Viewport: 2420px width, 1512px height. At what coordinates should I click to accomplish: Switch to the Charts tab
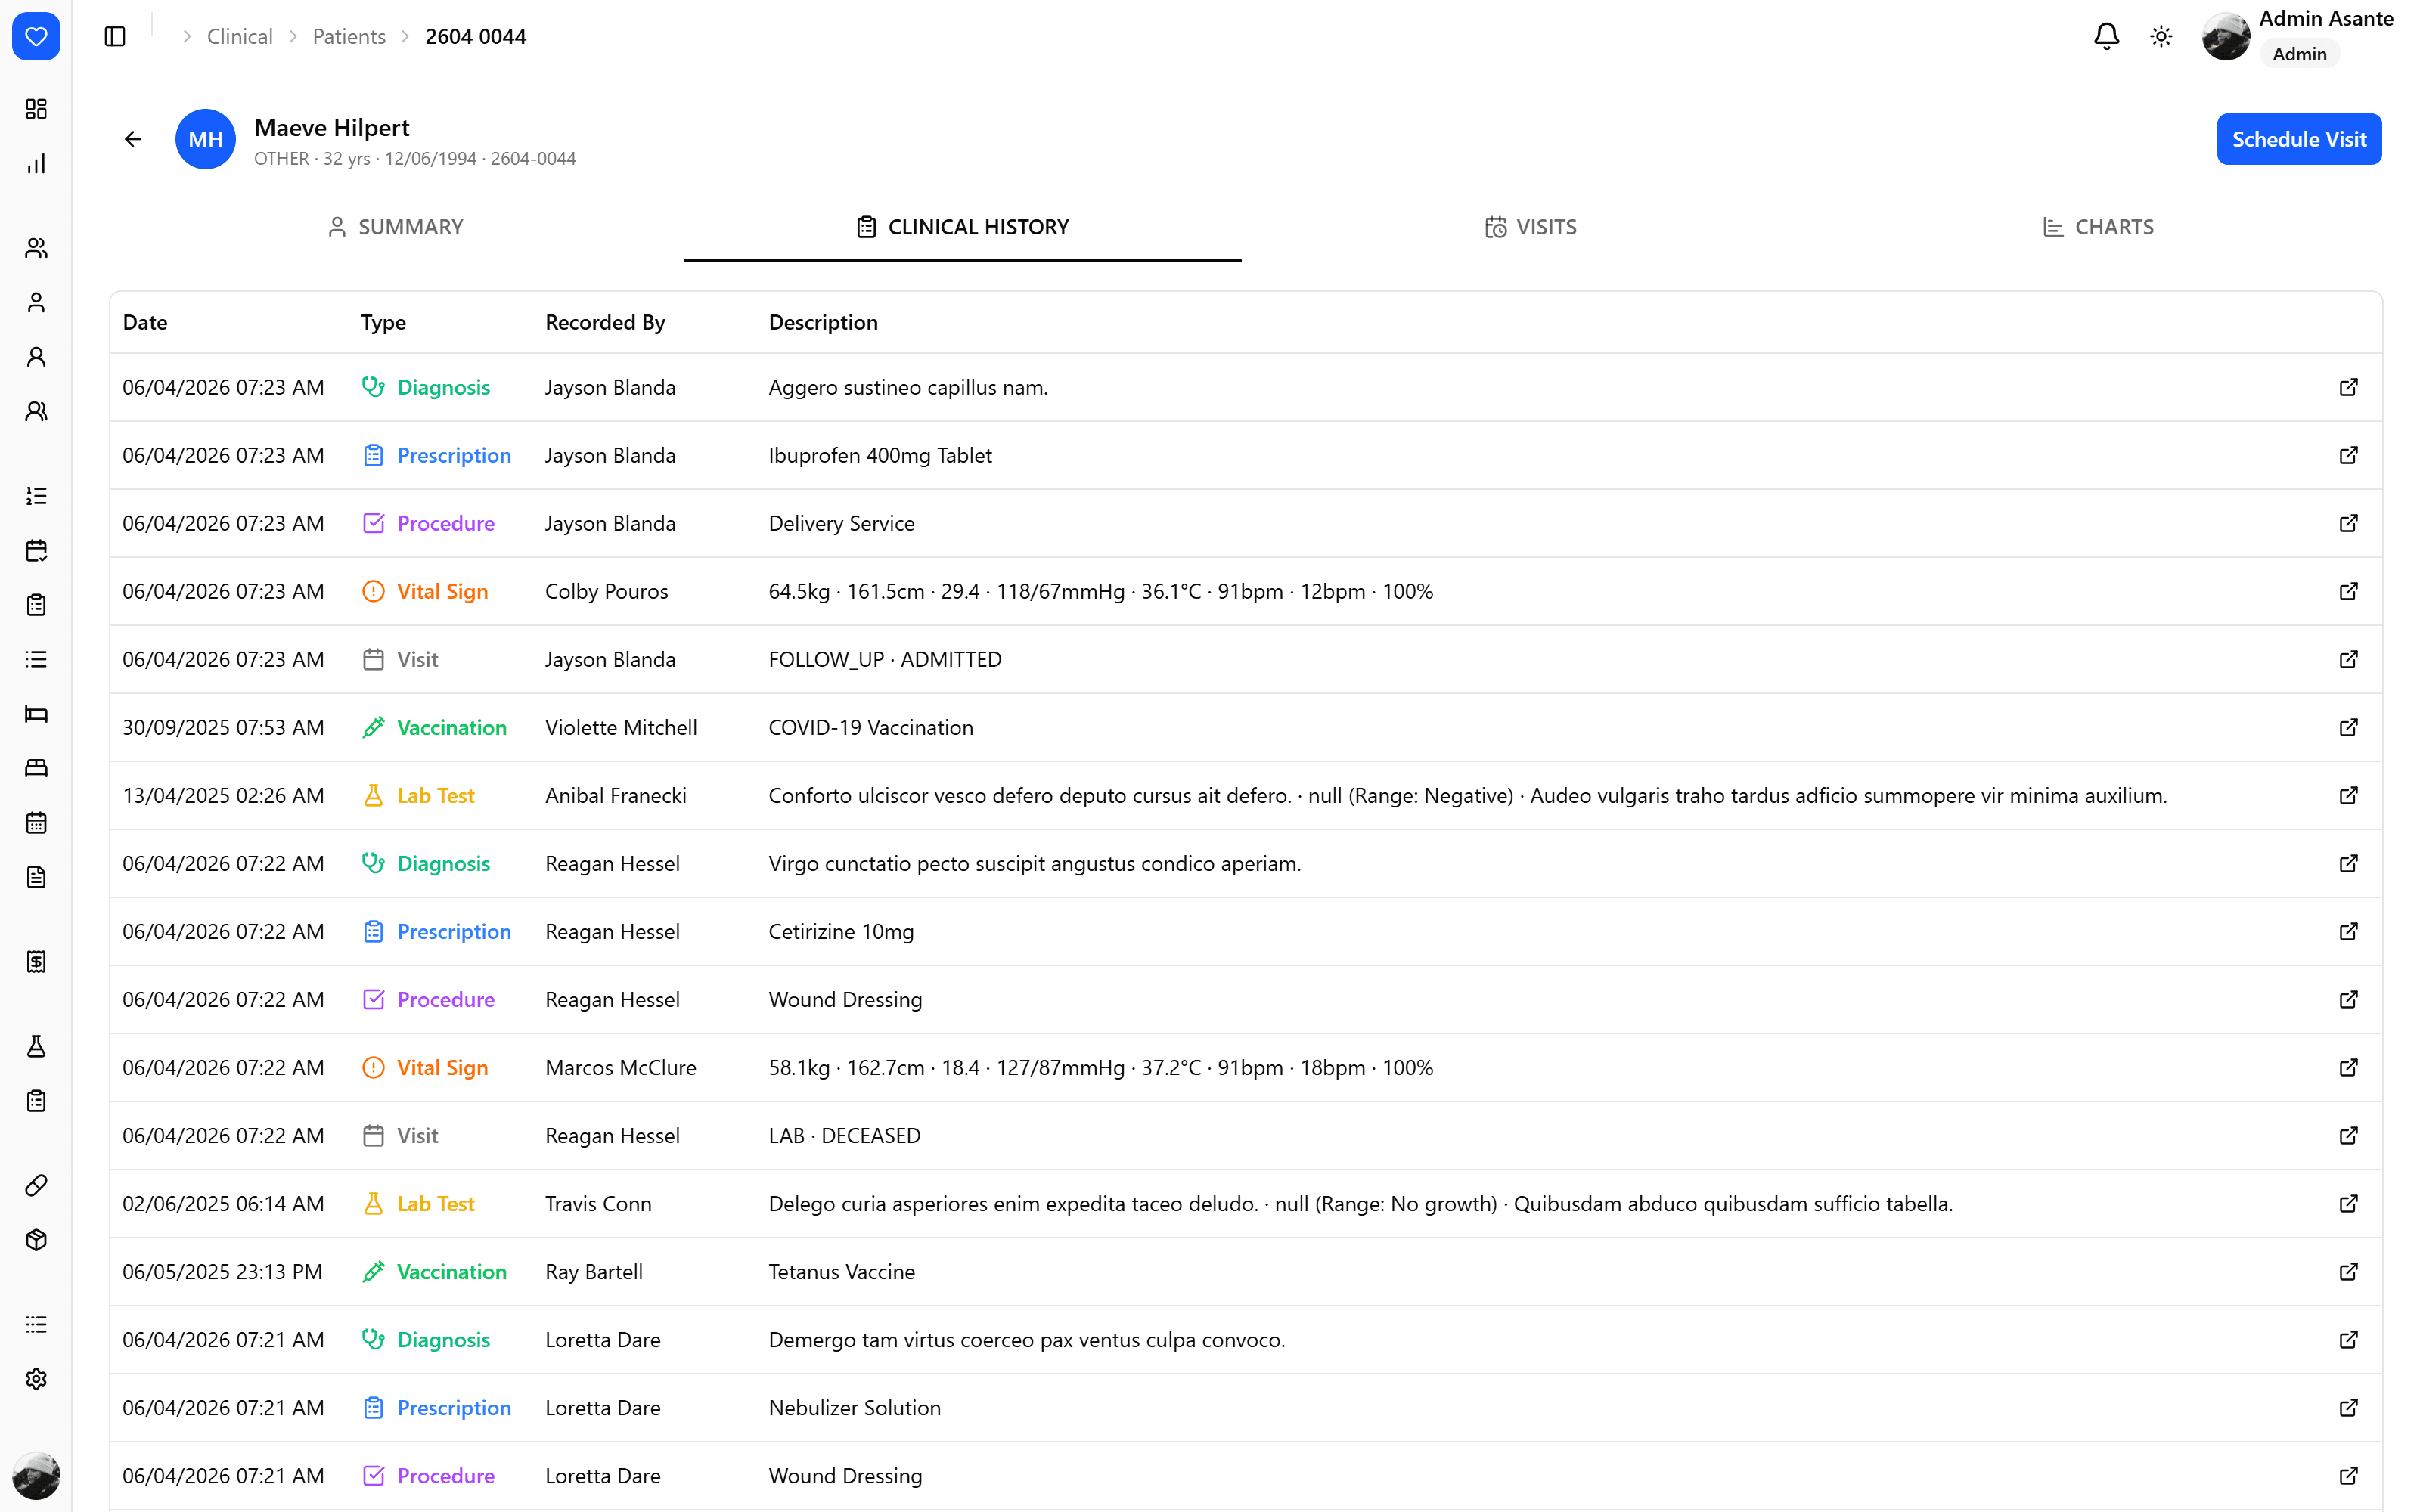(2097, 227)
